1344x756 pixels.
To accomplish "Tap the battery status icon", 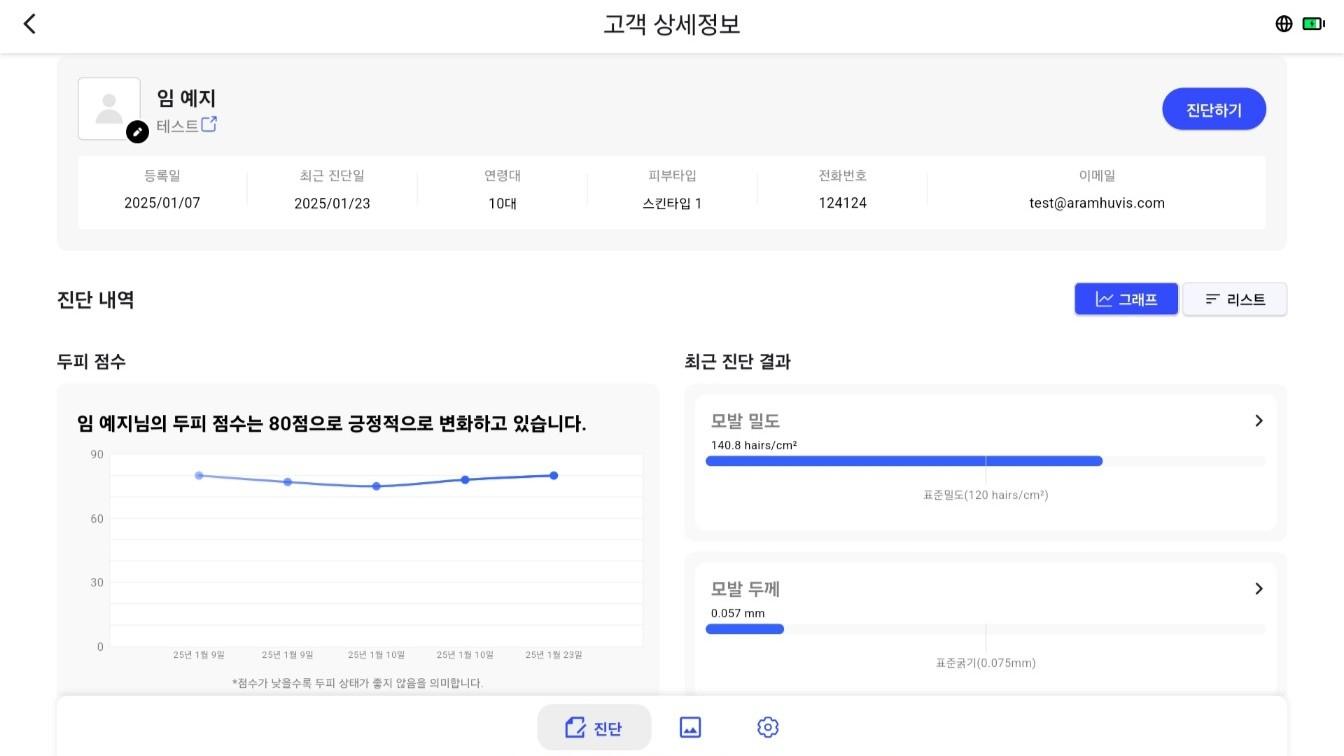I will point(1314,24).
